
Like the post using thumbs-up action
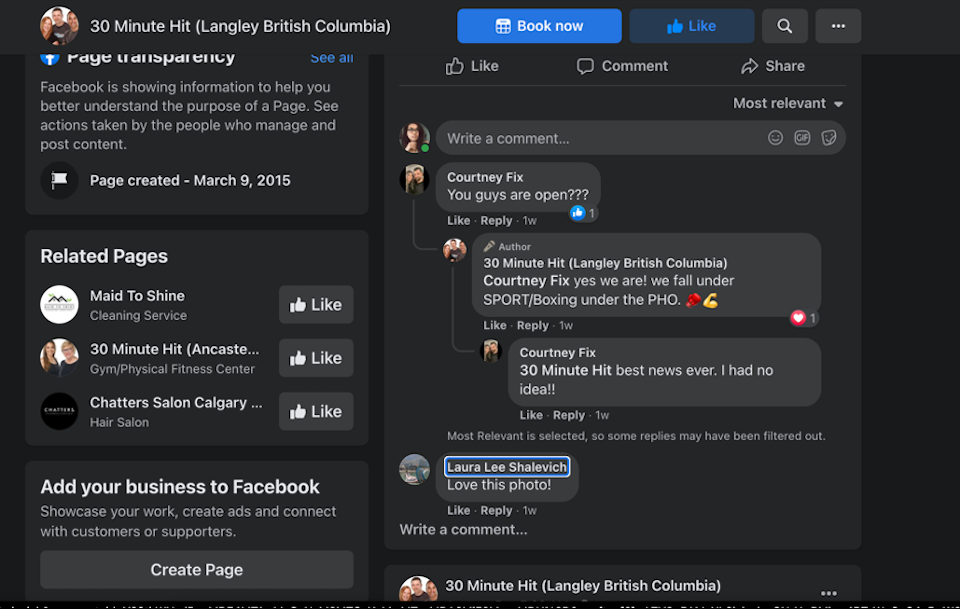(472, 66)
